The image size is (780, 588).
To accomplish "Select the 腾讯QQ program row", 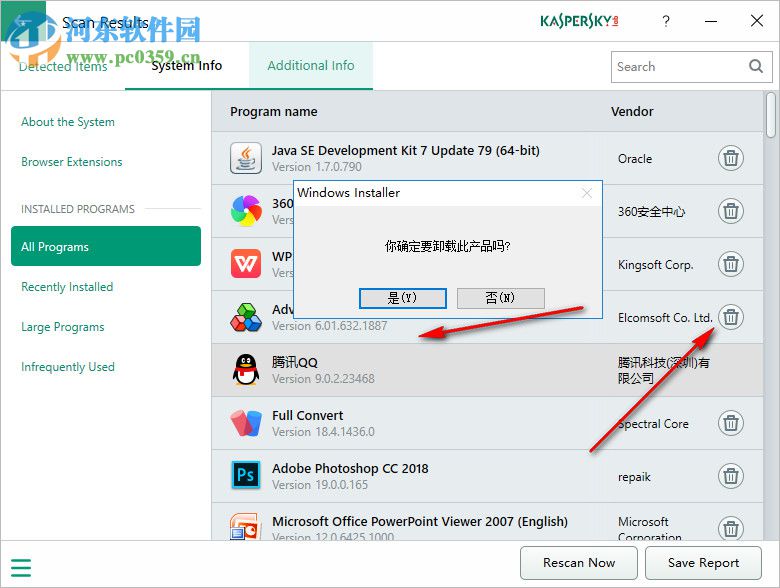I will pyautogui.click(x=488, y=370).
